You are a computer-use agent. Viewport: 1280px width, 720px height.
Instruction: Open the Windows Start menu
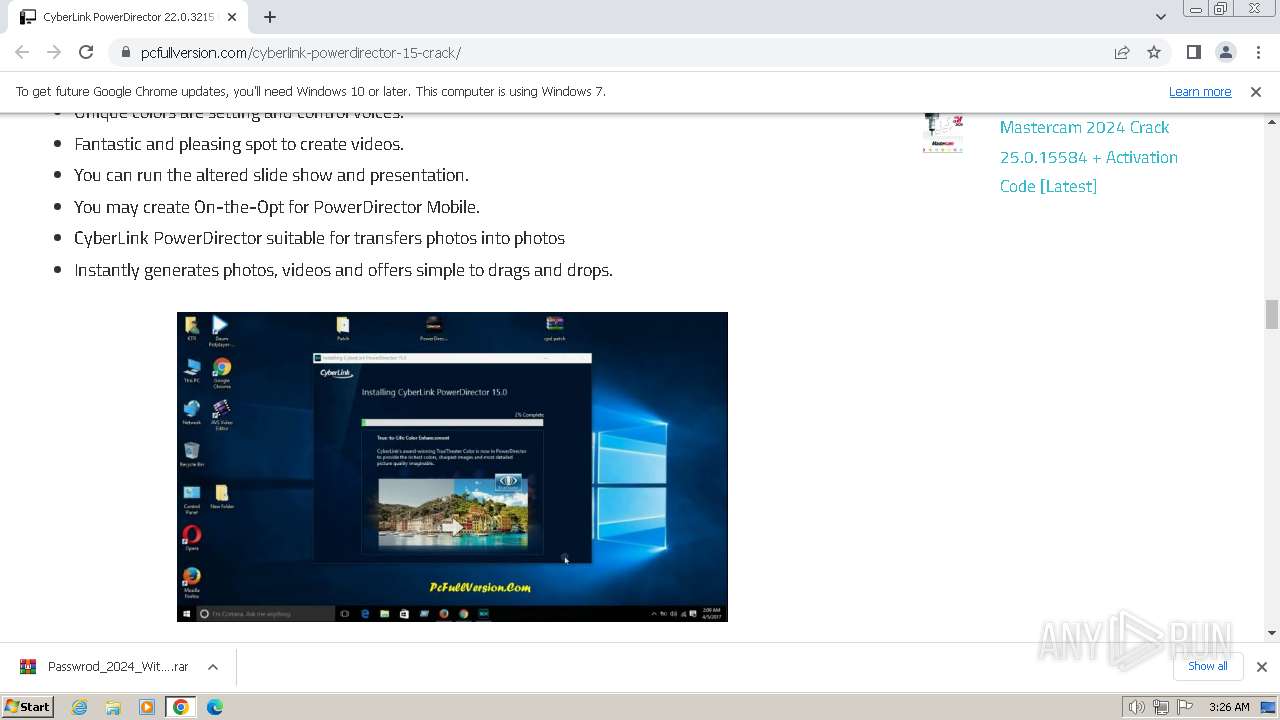pyautogui.click(x=27, y=707)
